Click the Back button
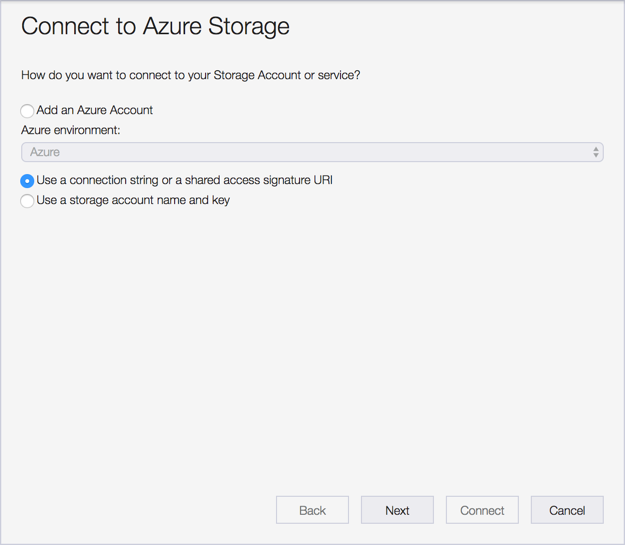 312,510
